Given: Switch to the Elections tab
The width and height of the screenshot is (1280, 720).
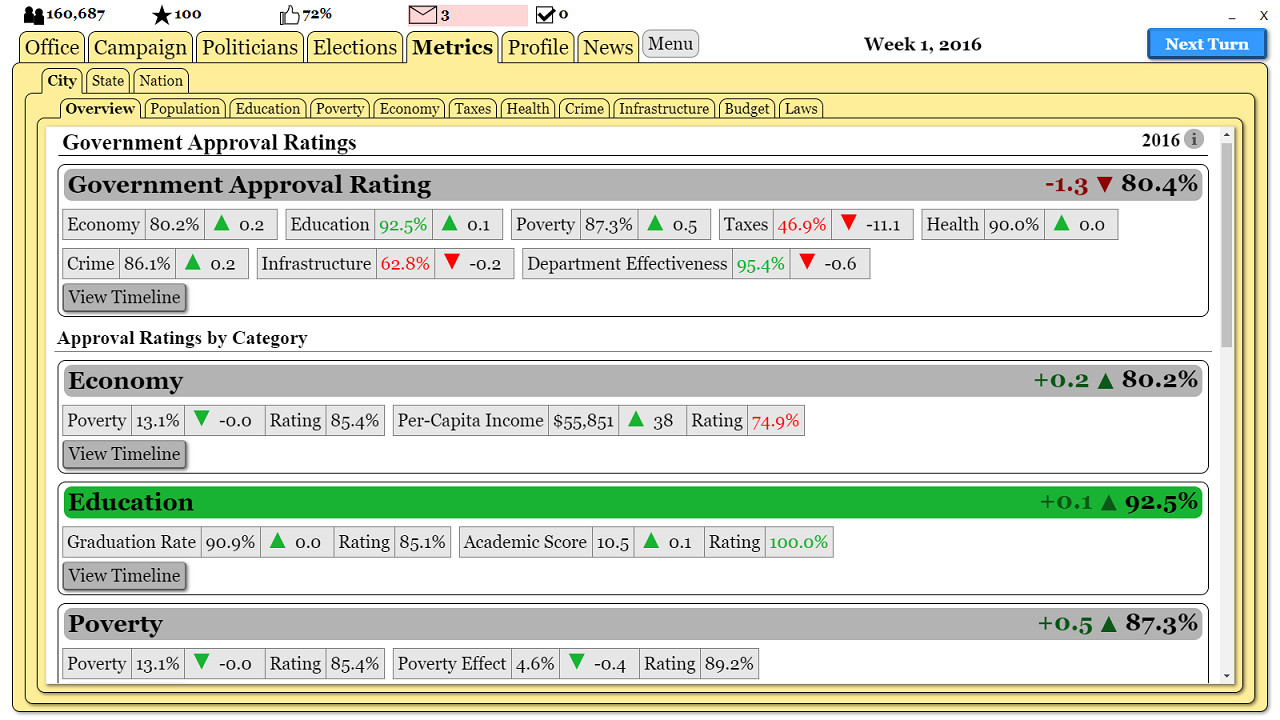Looking at the screenshot, I should click(x=355, y=46).
